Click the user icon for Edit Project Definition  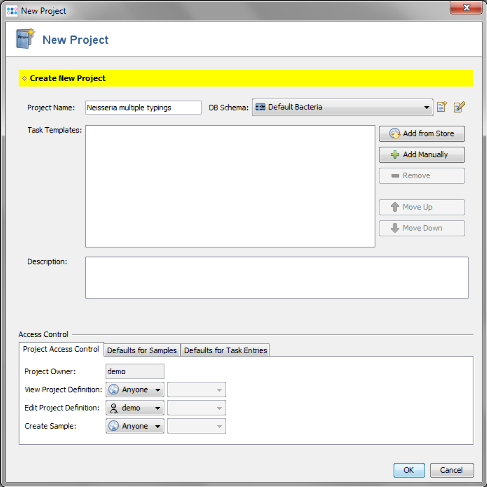[x=114, y=408]
